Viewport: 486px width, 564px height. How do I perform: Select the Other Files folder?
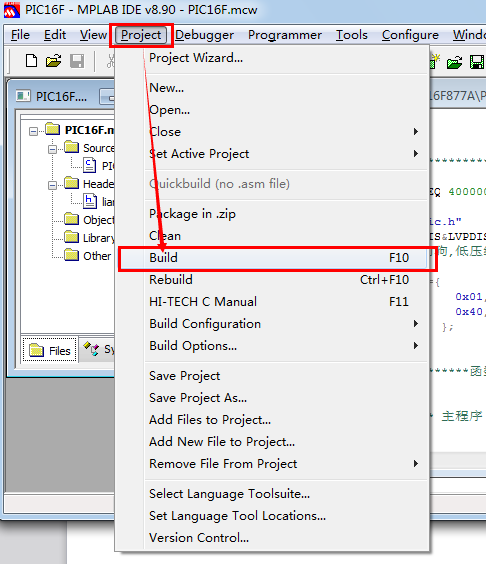(87, 256)
